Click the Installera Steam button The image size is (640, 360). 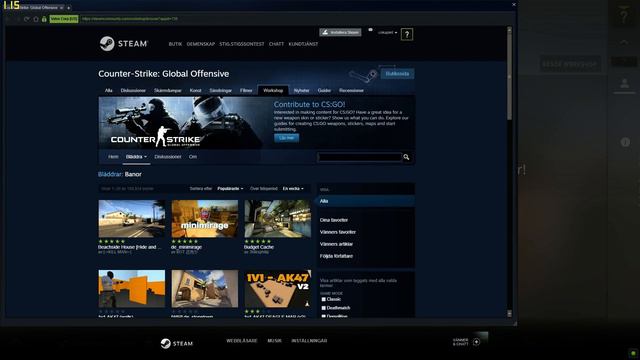pos(340,32)
